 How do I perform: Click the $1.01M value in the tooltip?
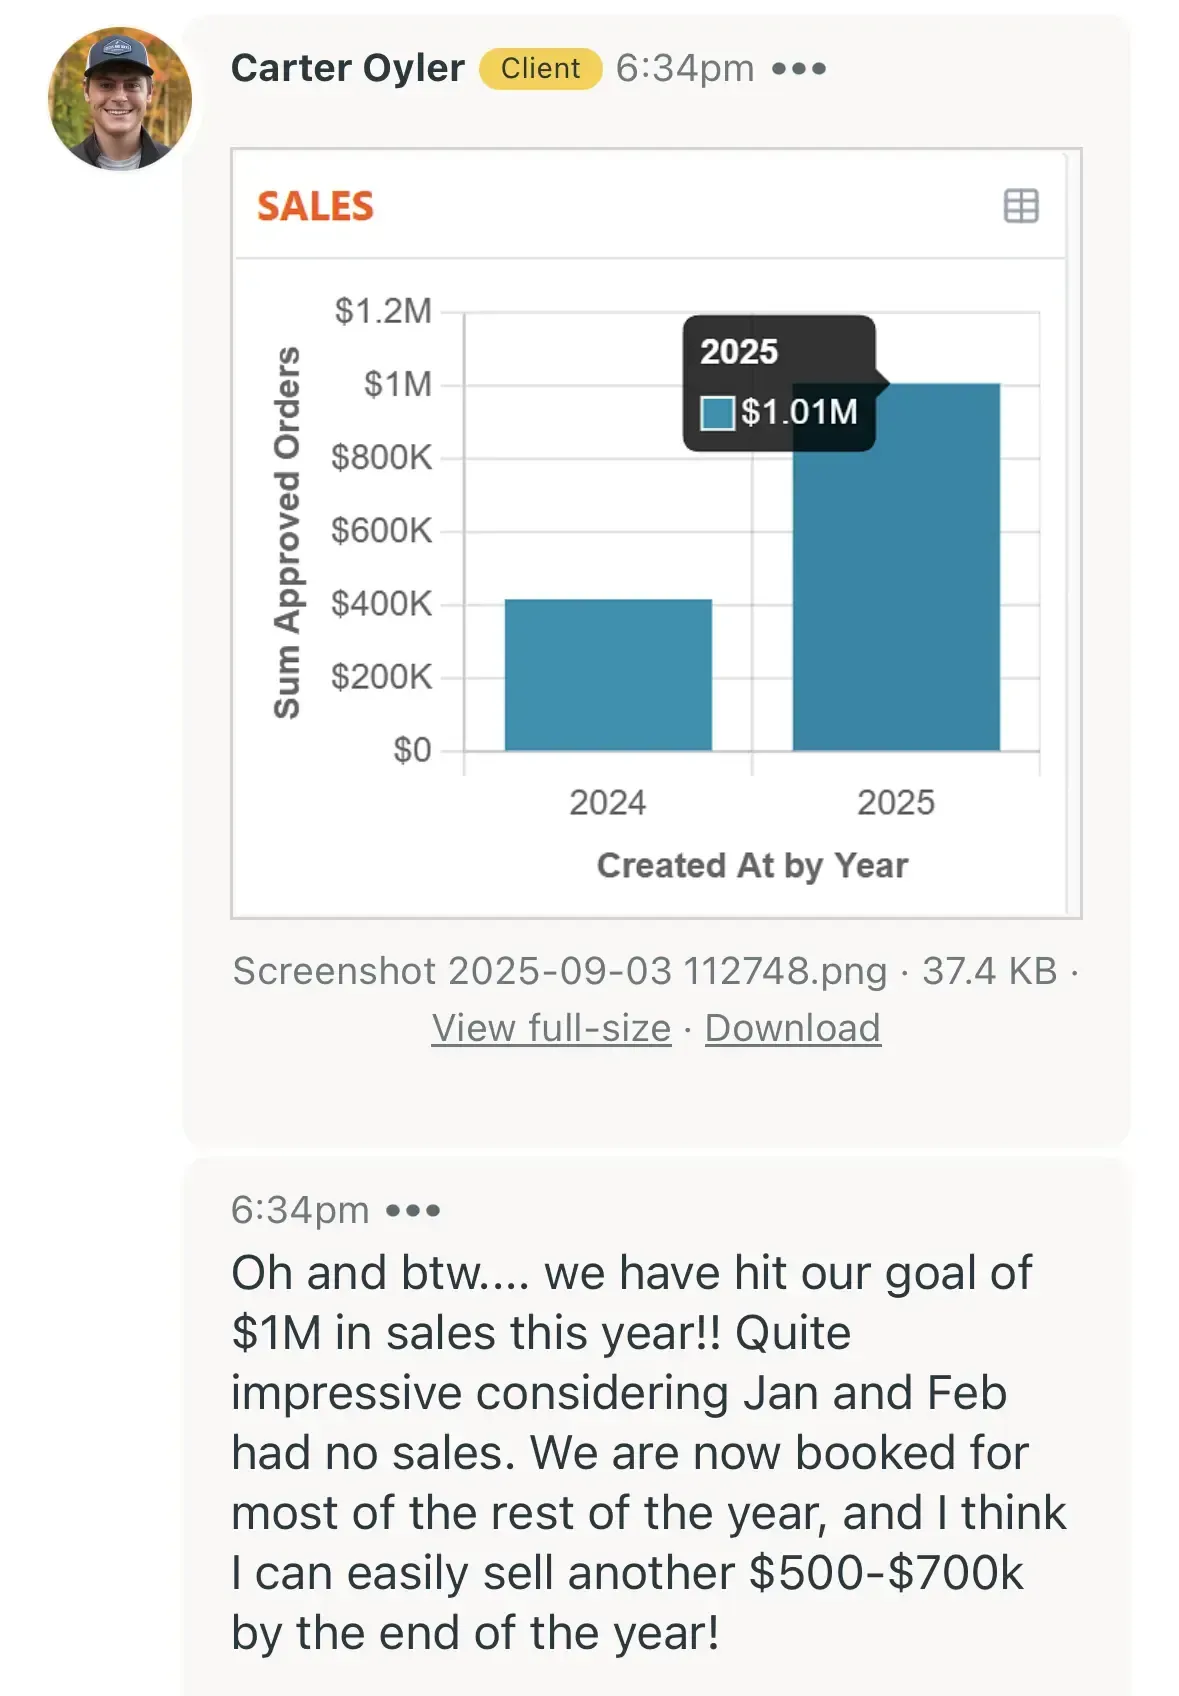click(799, 412)
